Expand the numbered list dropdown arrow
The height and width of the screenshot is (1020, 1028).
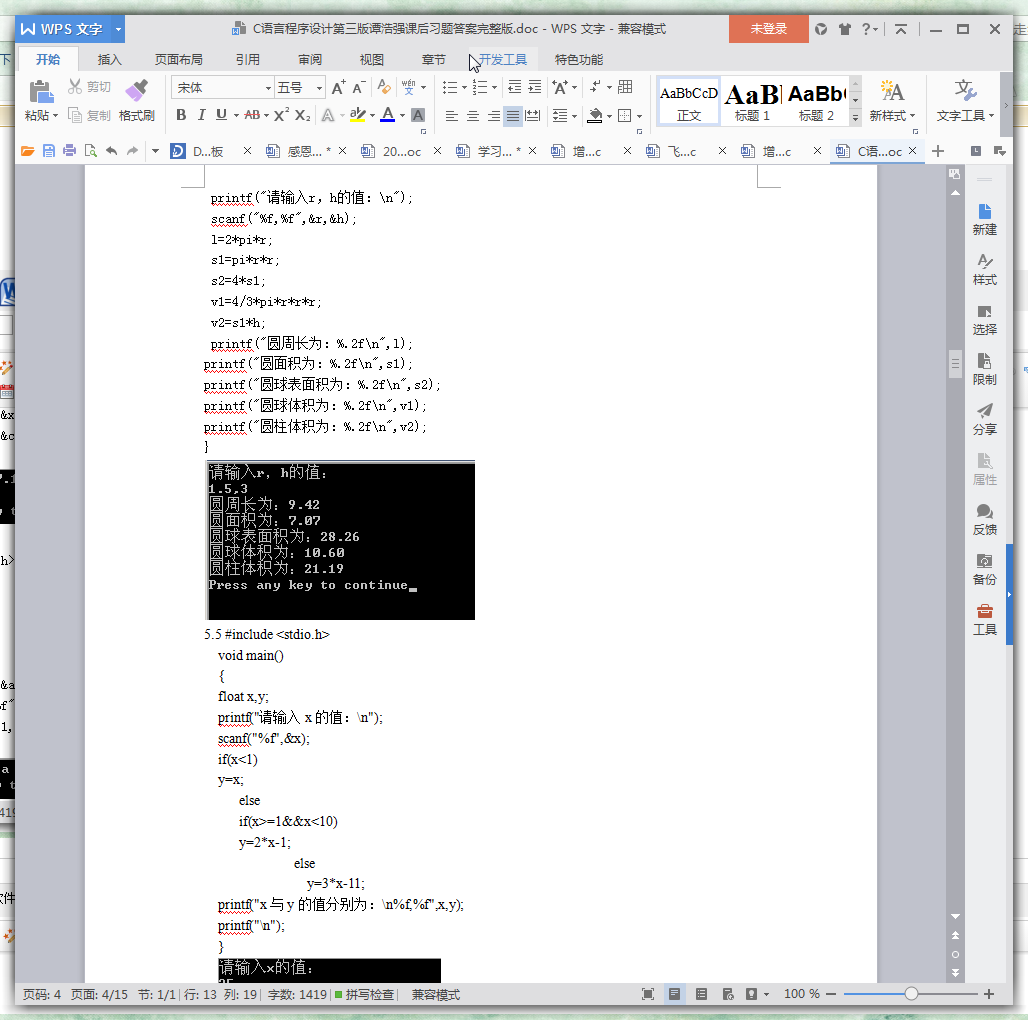point(495,88)
